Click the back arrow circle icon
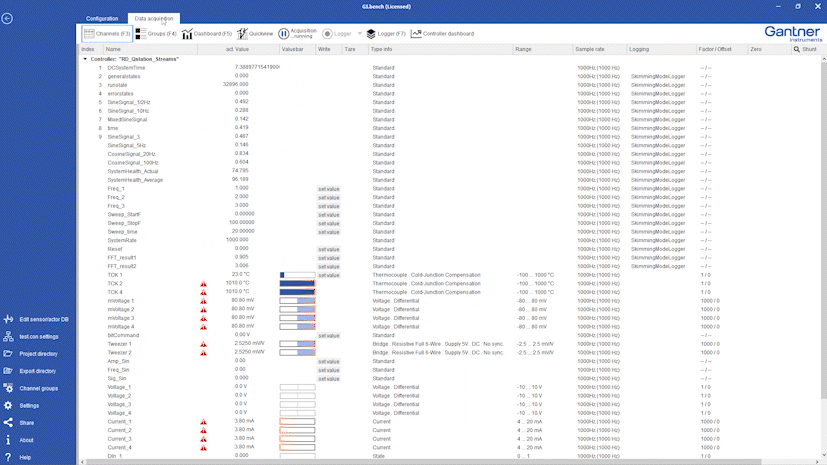Viewport: 827px width, 465px height. pyautogui.click(x=7, y=18)
